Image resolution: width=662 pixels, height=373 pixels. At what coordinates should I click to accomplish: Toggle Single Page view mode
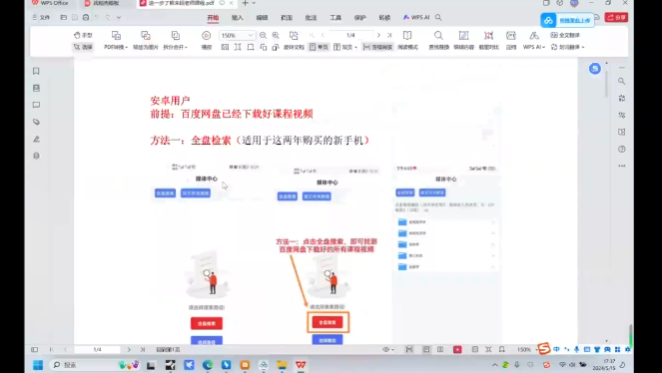pyautogui.click(x=319, y=47)
